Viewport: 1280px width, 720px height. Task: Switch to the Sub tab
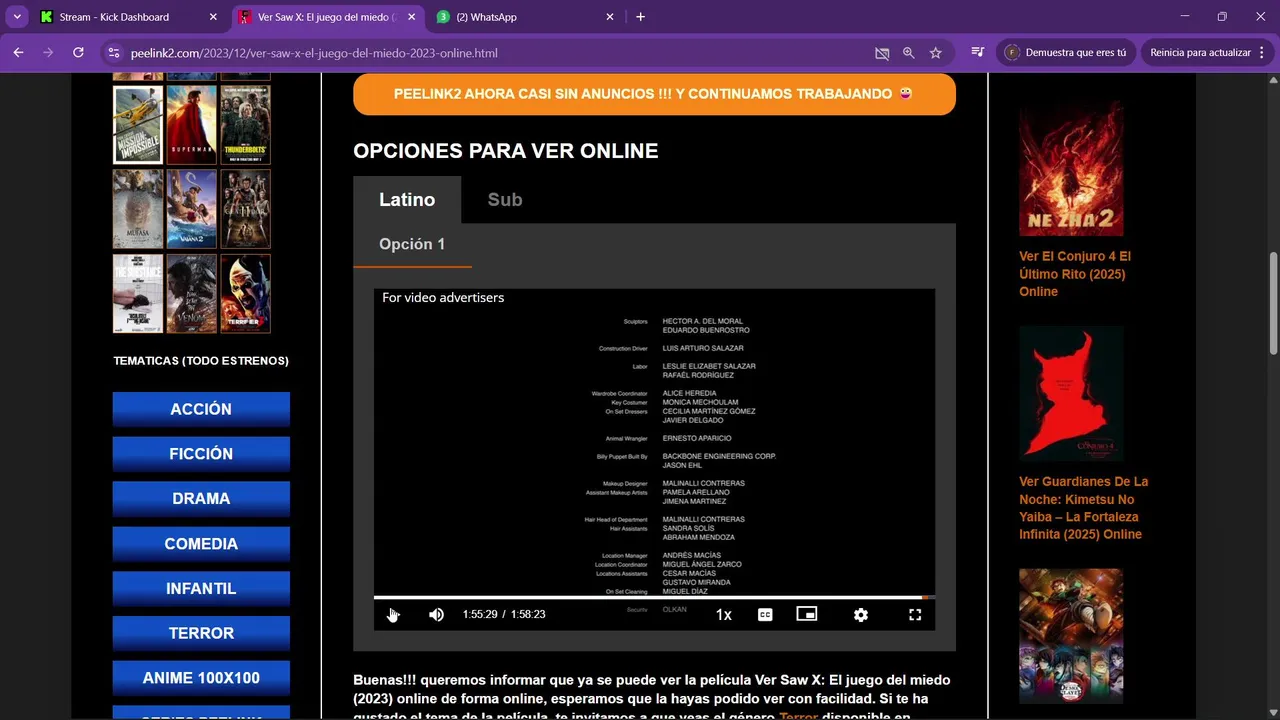click(x=505, y=200)
